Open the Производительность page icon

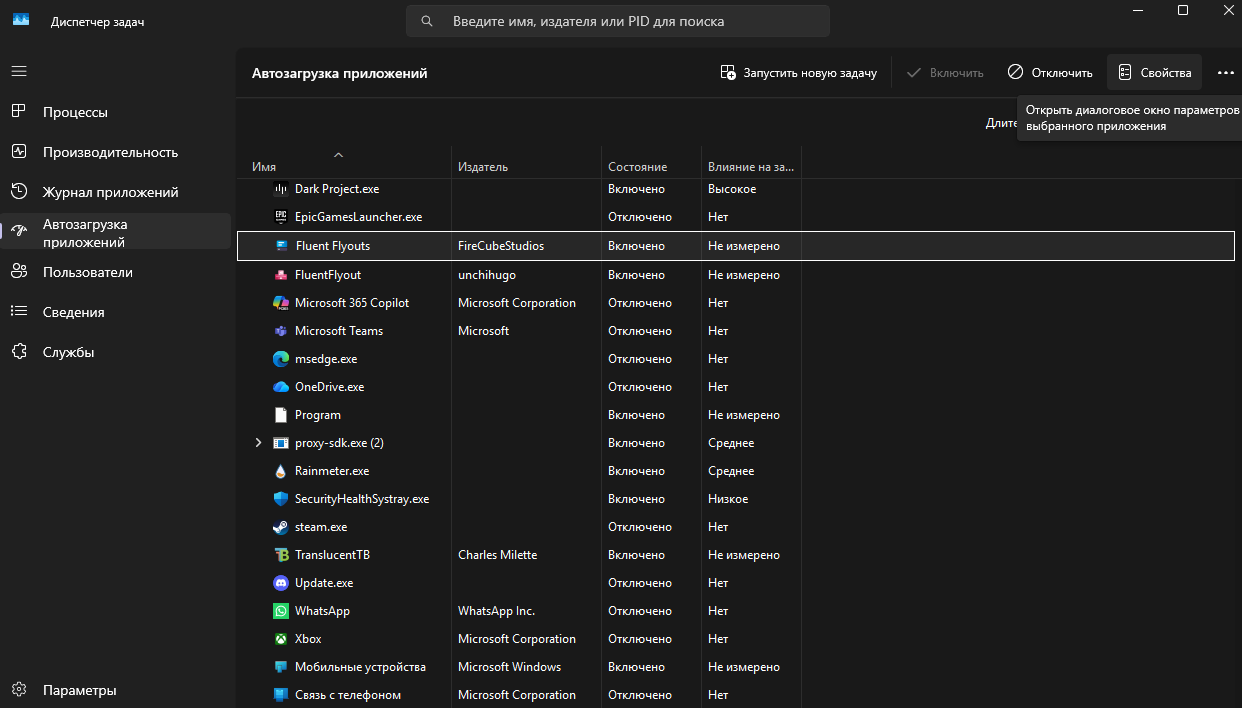click(x=19, y=152)
